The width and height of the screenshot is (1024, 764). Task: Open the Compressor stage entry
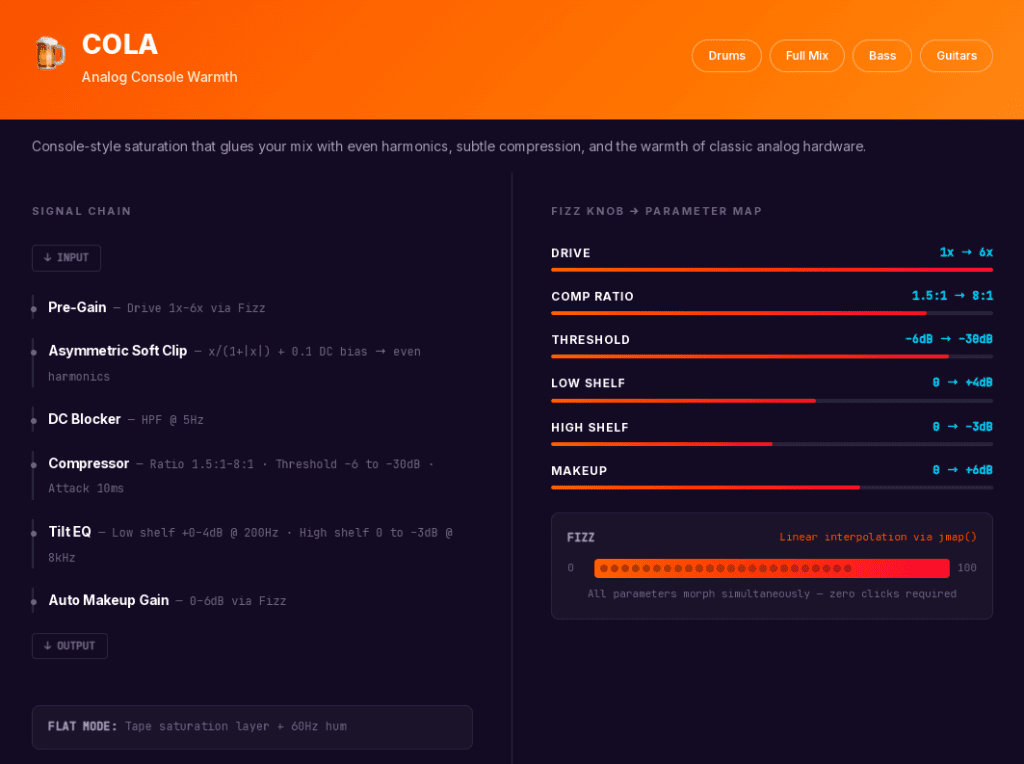click(89, 464)
